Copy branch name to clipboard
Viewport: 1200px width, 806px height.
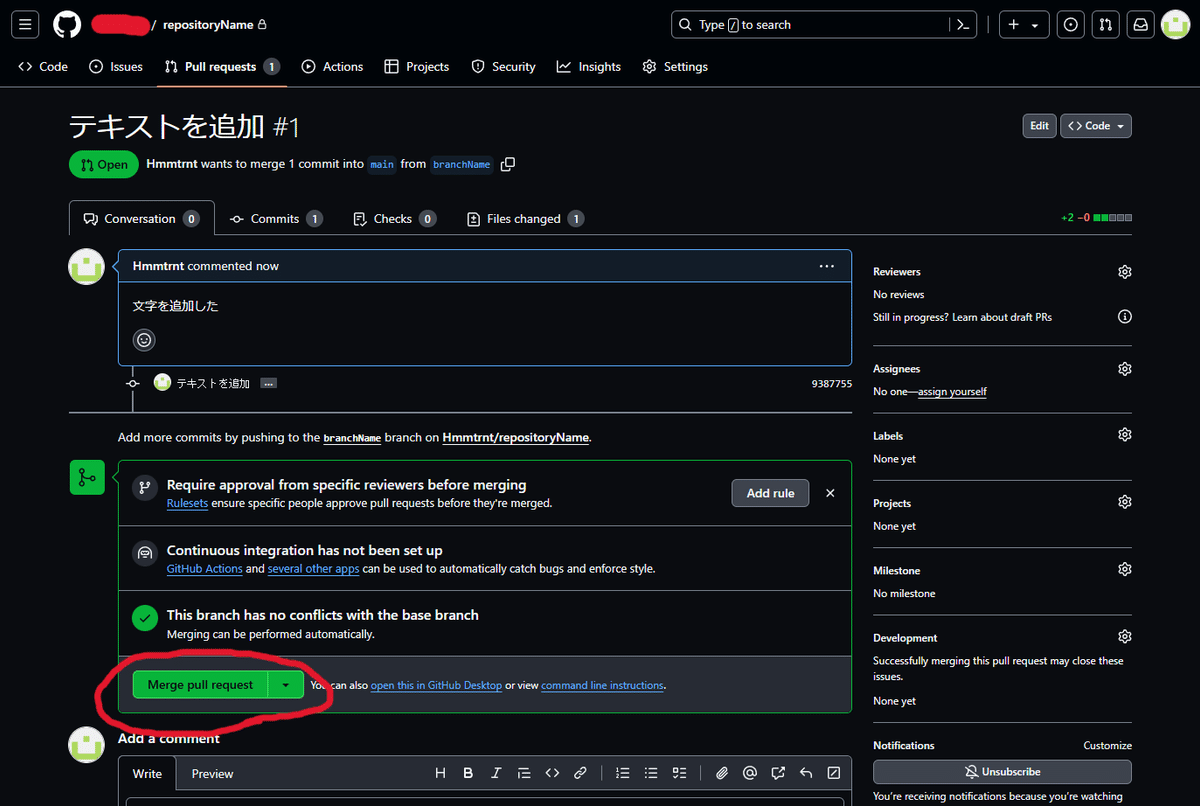508,164
